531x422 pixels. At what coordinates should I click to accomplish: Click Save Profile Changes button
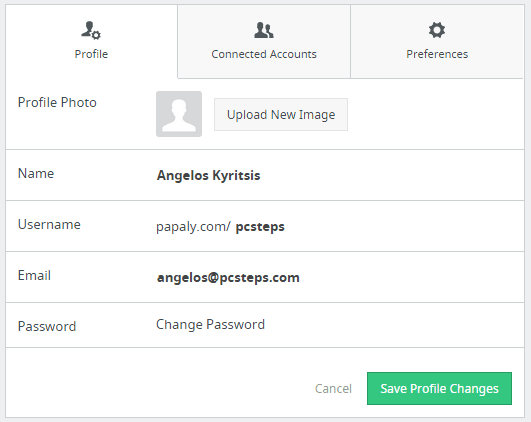(439, 388)
